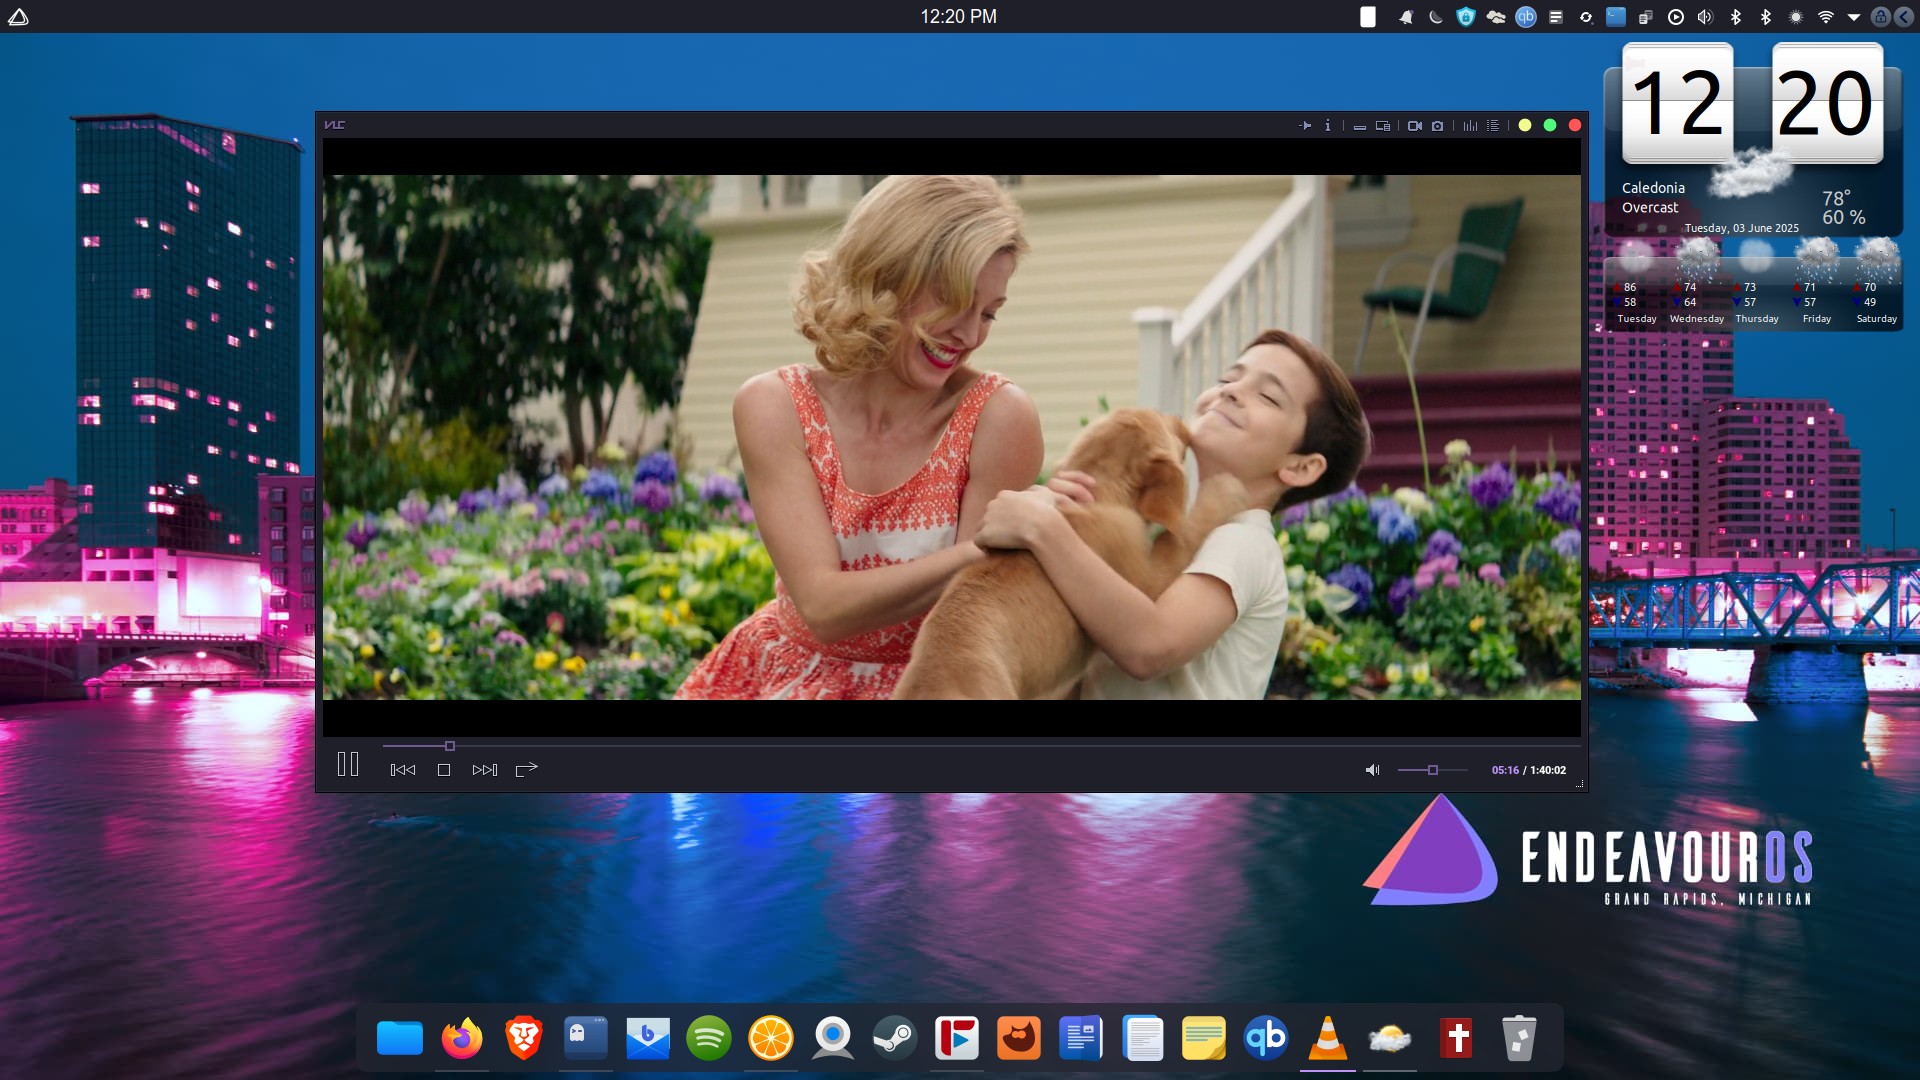Pause the VLC video playback
The image size is (1920, 1080).
tap(348, 765)
